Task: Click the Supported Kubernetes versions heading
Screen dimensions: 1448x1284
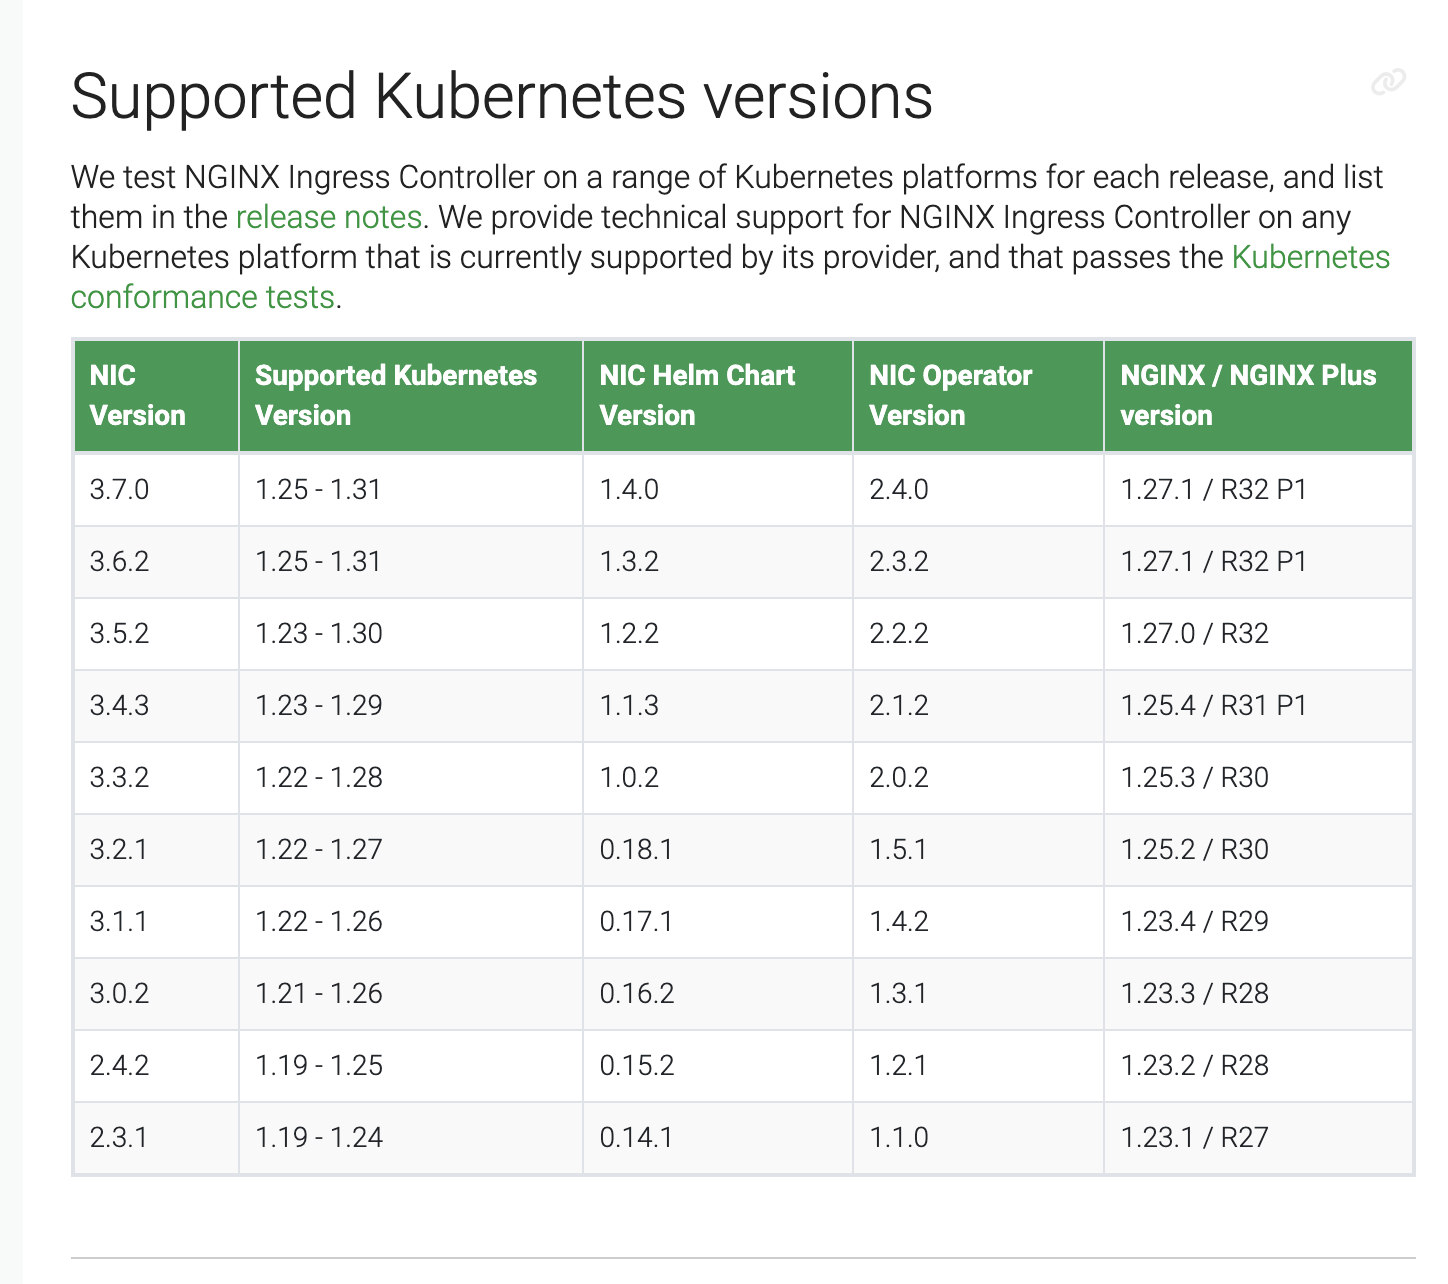Action: coord(502,97)
